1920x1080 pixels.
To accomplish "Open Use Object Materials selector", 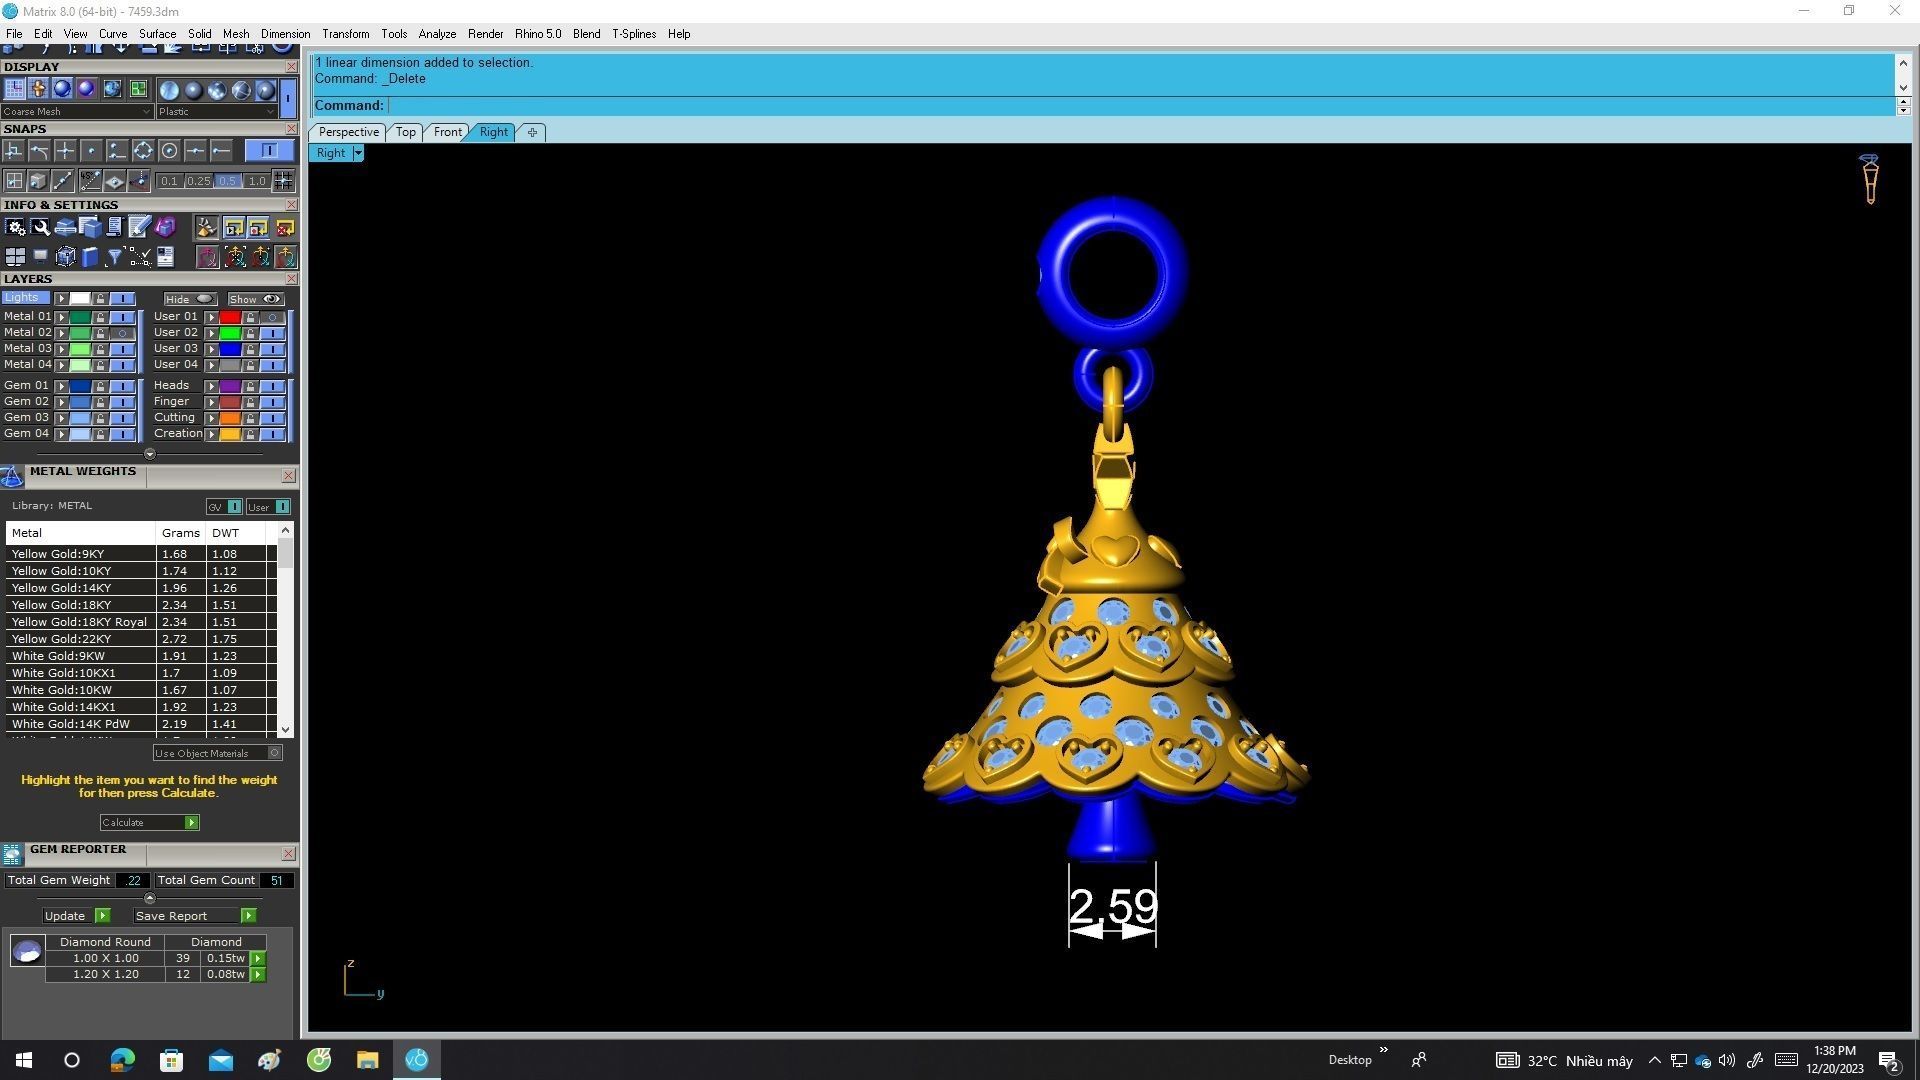I will point(217,753).
